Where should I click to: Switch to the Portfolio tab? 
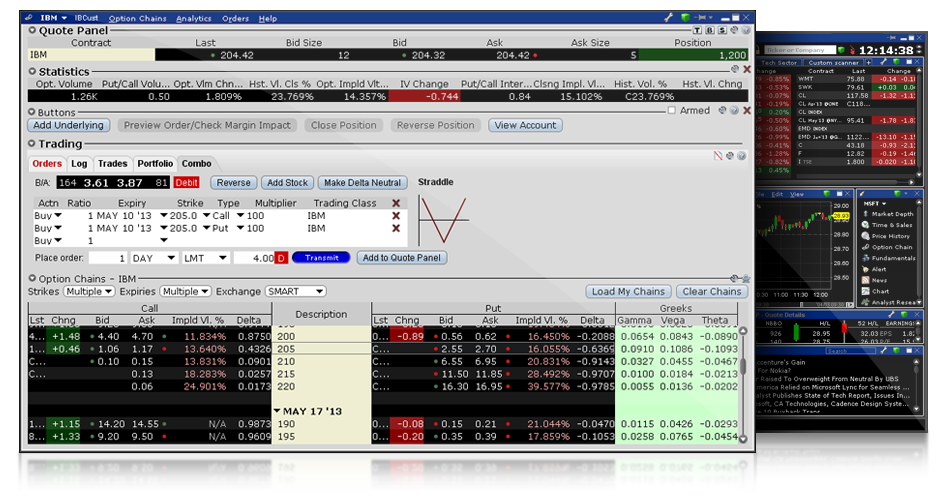(155, 163)
